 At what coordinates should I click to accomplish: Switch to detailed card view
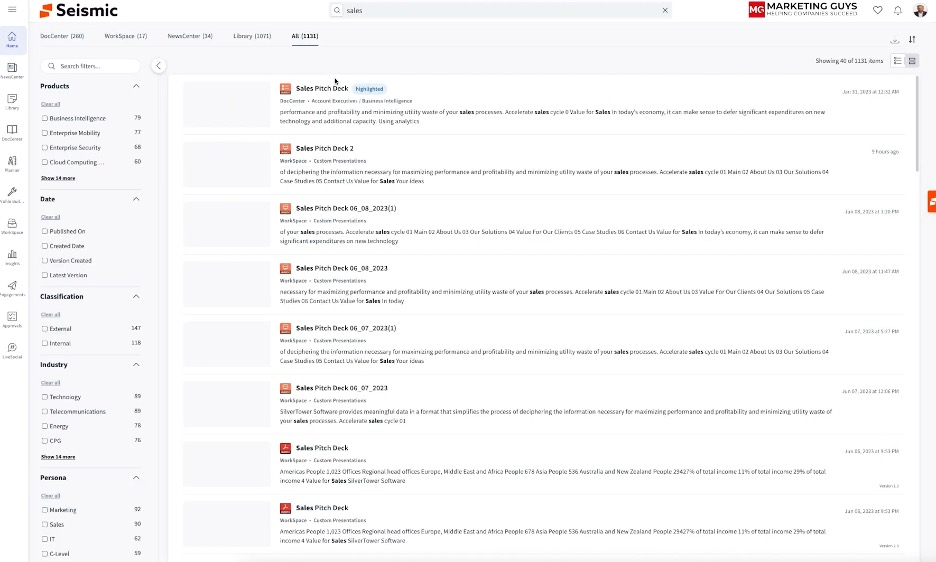[x=912, y=61]
